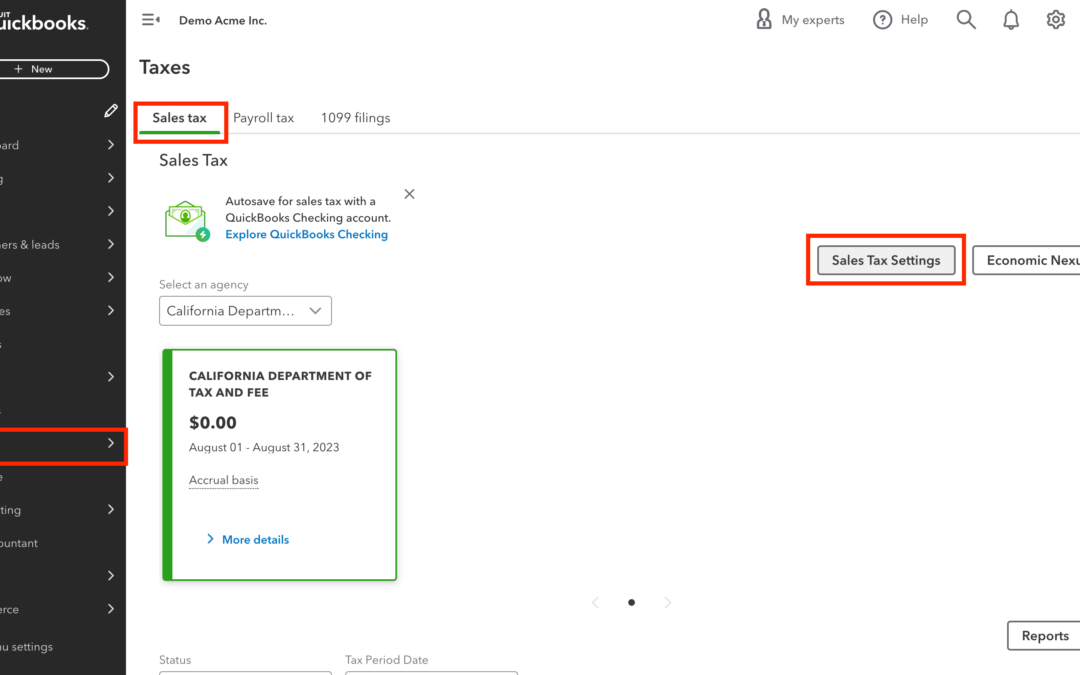The height and width of the screenshot is (675, 1080).
Task: Open the Help question mark icon
Action: click(882, 20)
